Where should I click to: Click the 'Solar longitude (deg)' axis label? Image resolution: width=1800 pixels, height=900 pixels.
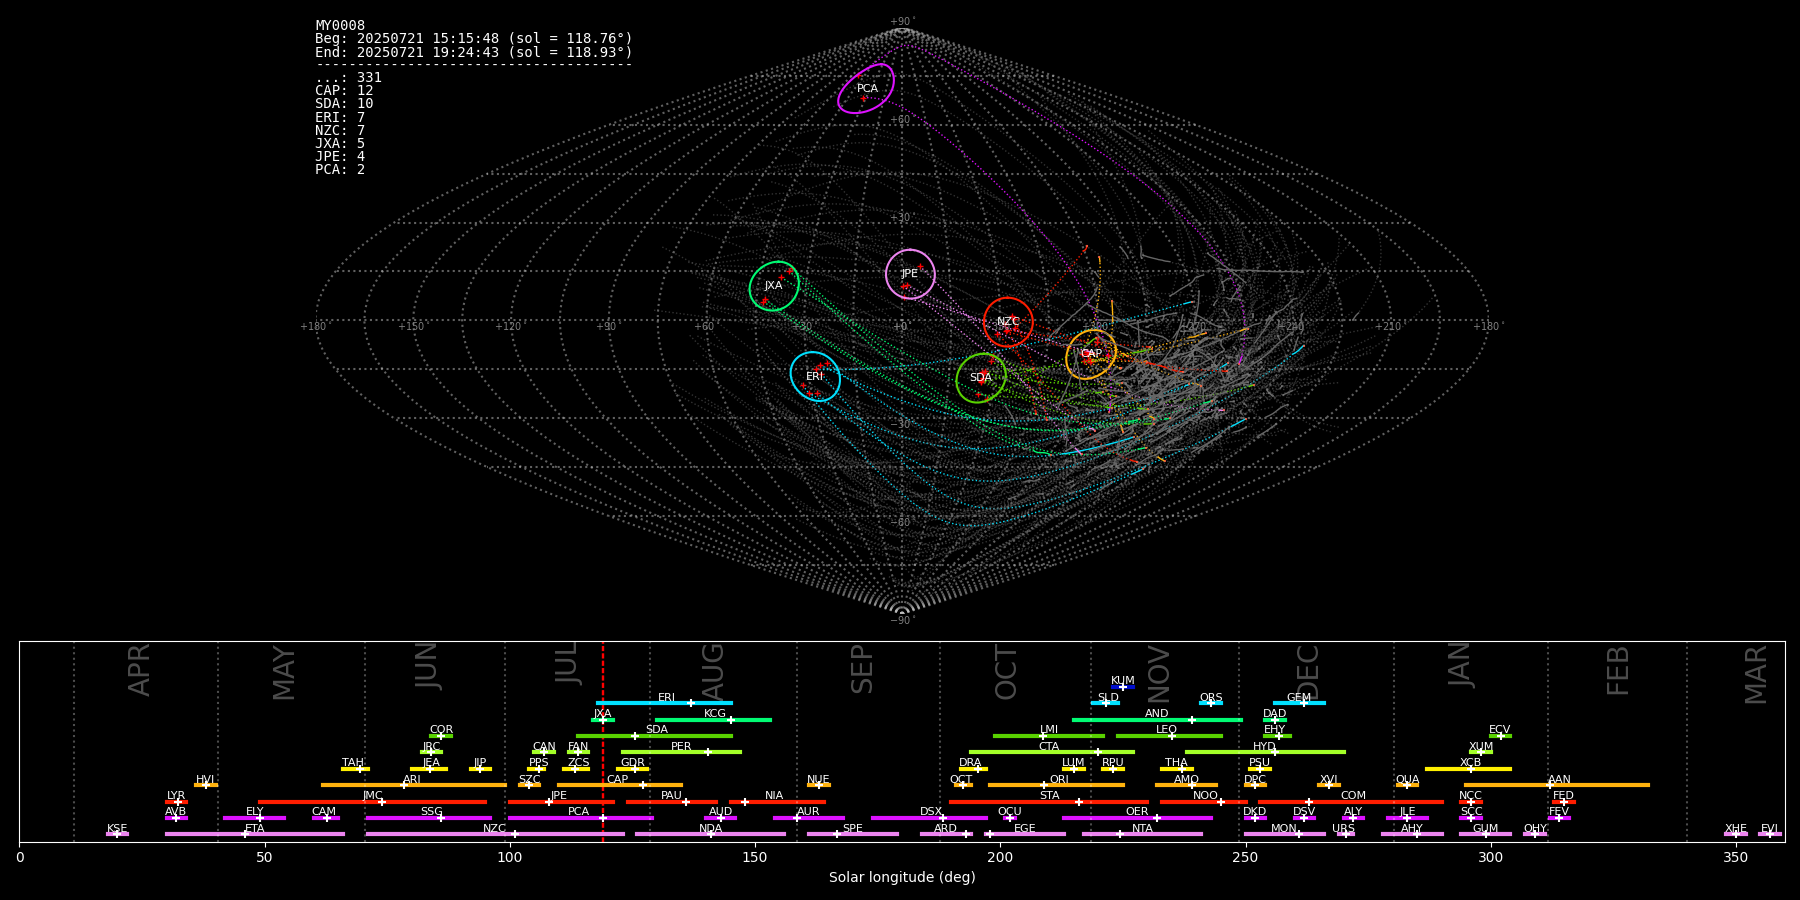pyautogui.click(x=902, y=878)
